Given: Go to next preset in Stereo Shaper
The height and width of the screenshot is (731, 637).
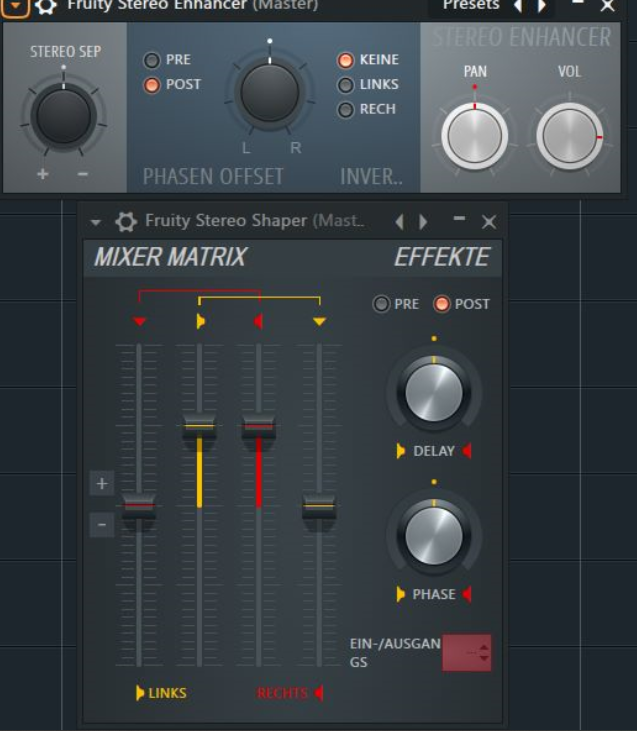Looking at the screenshot, I should pyautogui.click(x=423, y=222).
